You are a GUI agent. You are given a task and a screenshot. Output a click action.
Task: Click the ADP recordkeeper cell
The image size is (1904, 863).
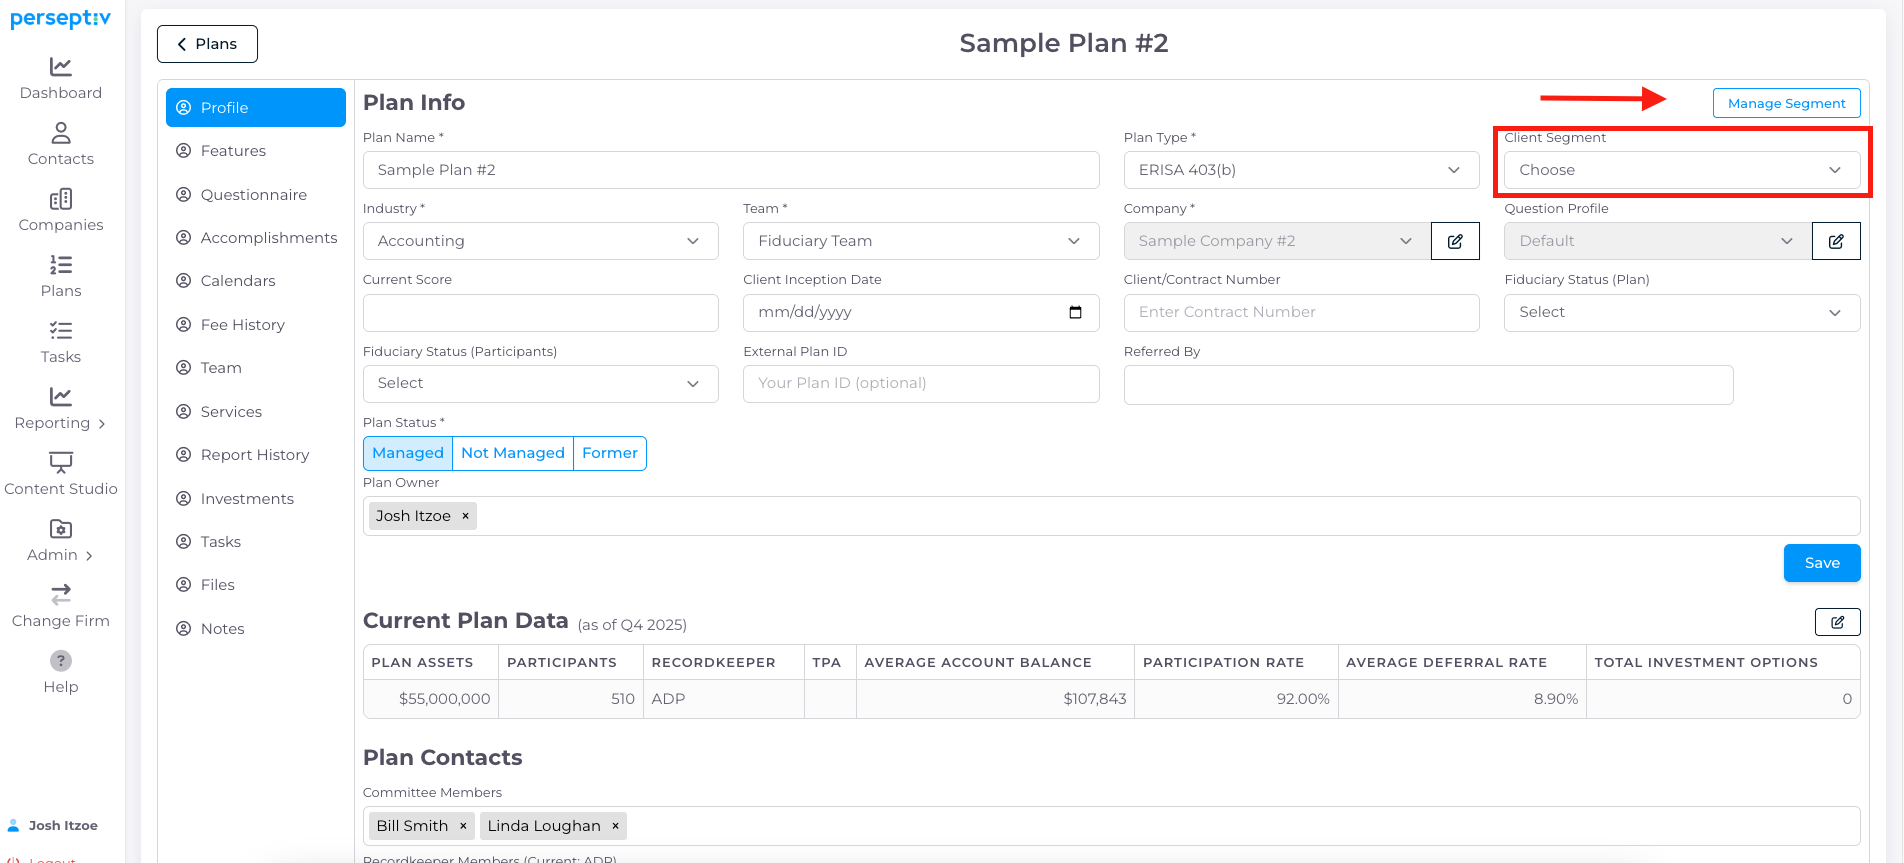click(724, 699)
